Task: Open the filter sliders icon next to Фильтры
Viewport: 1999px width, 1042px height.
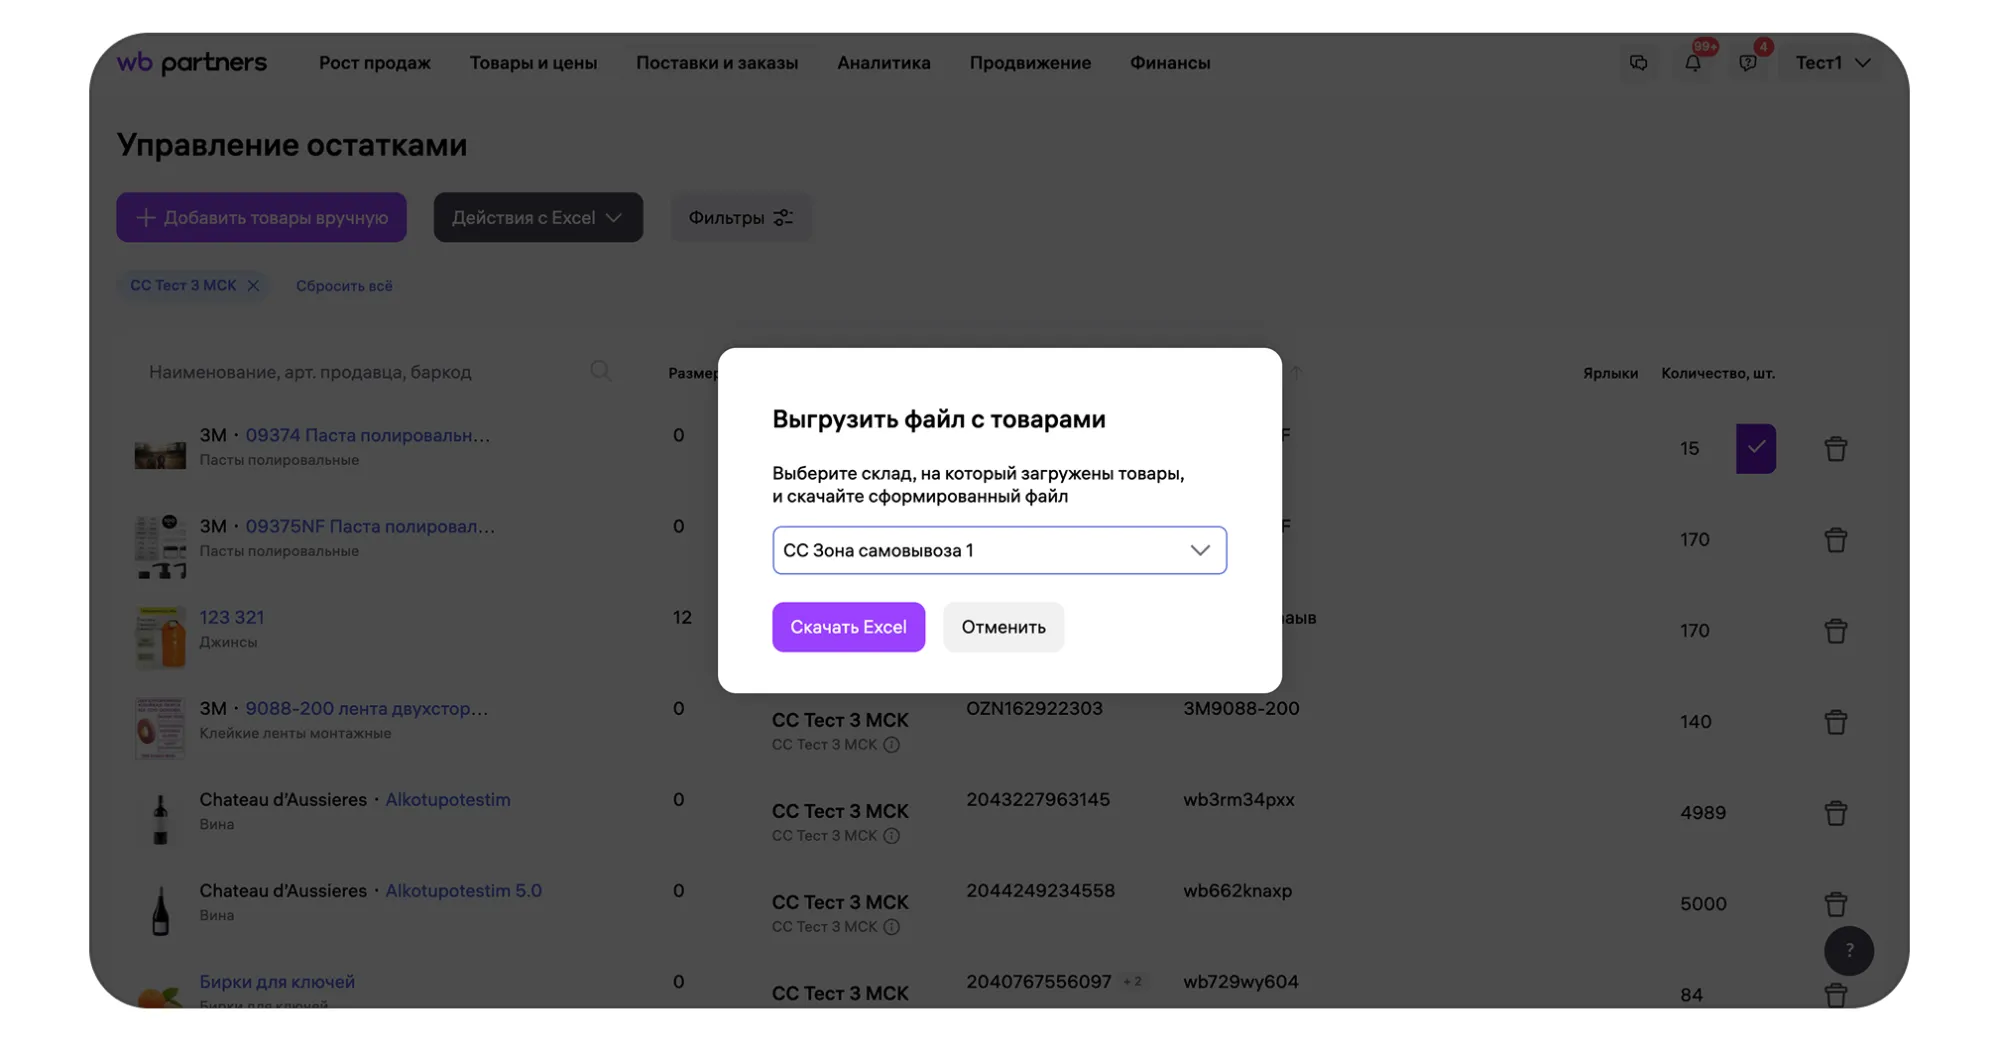Action: (784, 217)
